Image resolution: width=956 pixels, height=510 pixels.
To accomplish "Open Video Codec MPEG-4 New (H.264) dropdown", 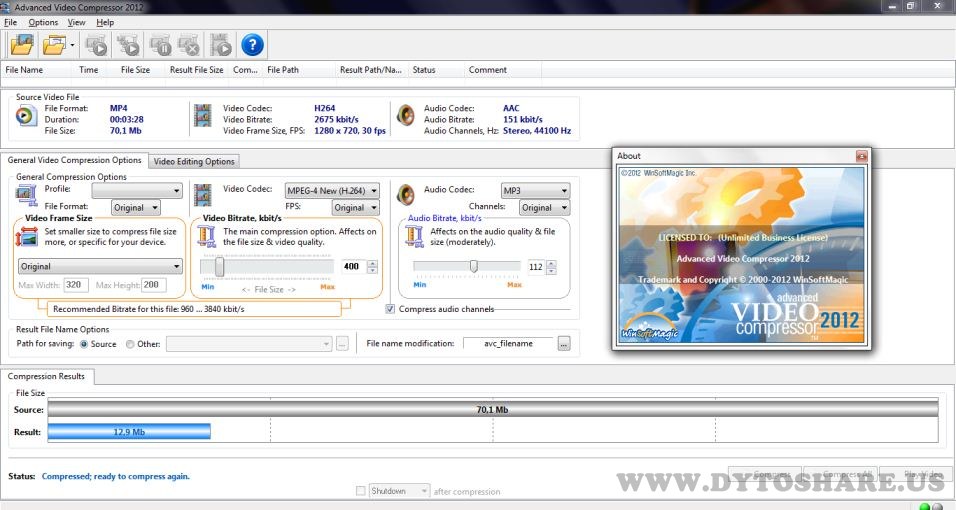I will (x=332, y=190).
